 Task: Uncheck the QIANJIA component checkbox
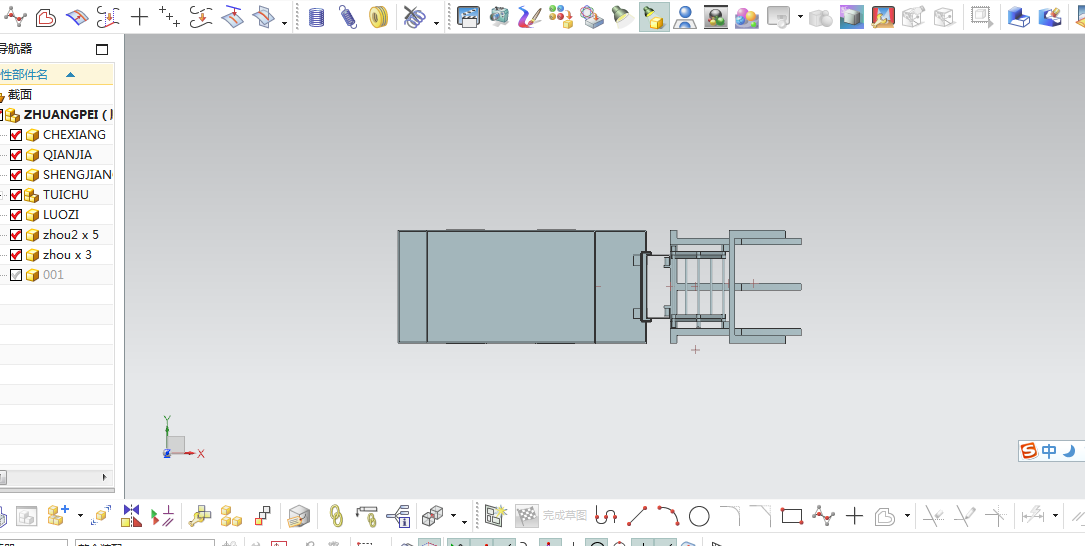pyautogui.click(x=16, y=155)
